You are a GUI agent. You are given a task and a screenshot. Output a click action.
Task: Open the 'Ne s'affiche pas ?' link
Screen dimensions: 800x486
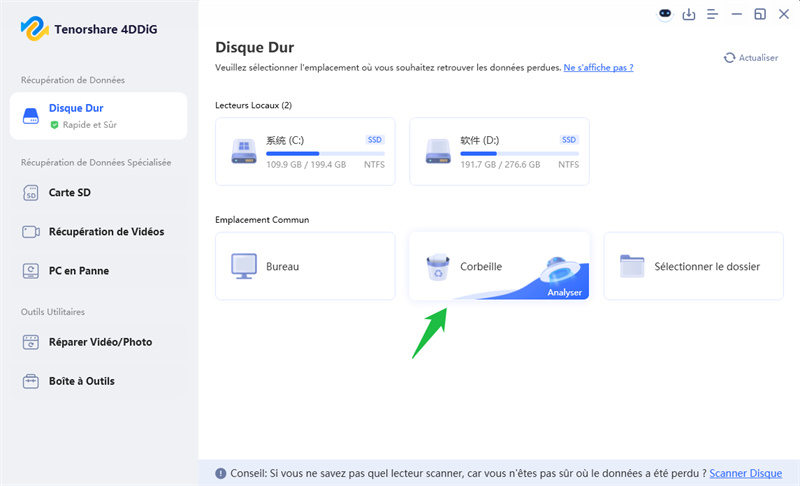coord(598,67)
